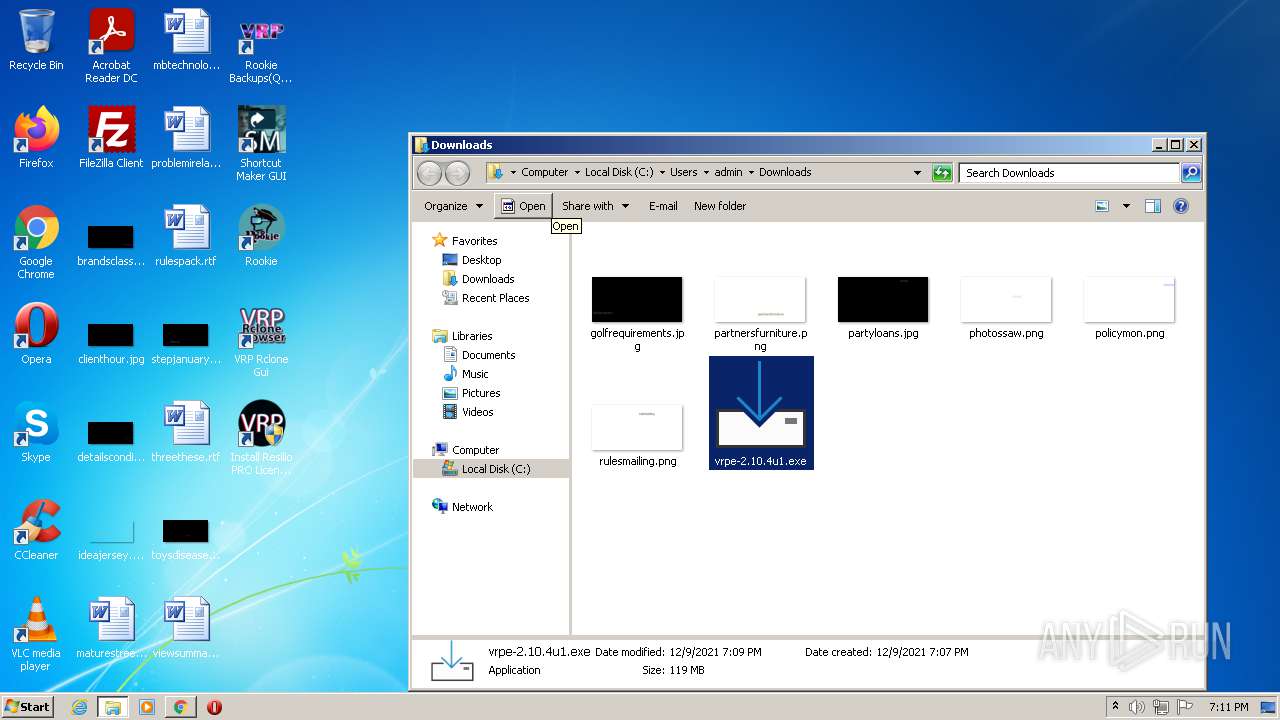Click the Start button
This screenshot has height=720, width=1280.
(28, 707)
